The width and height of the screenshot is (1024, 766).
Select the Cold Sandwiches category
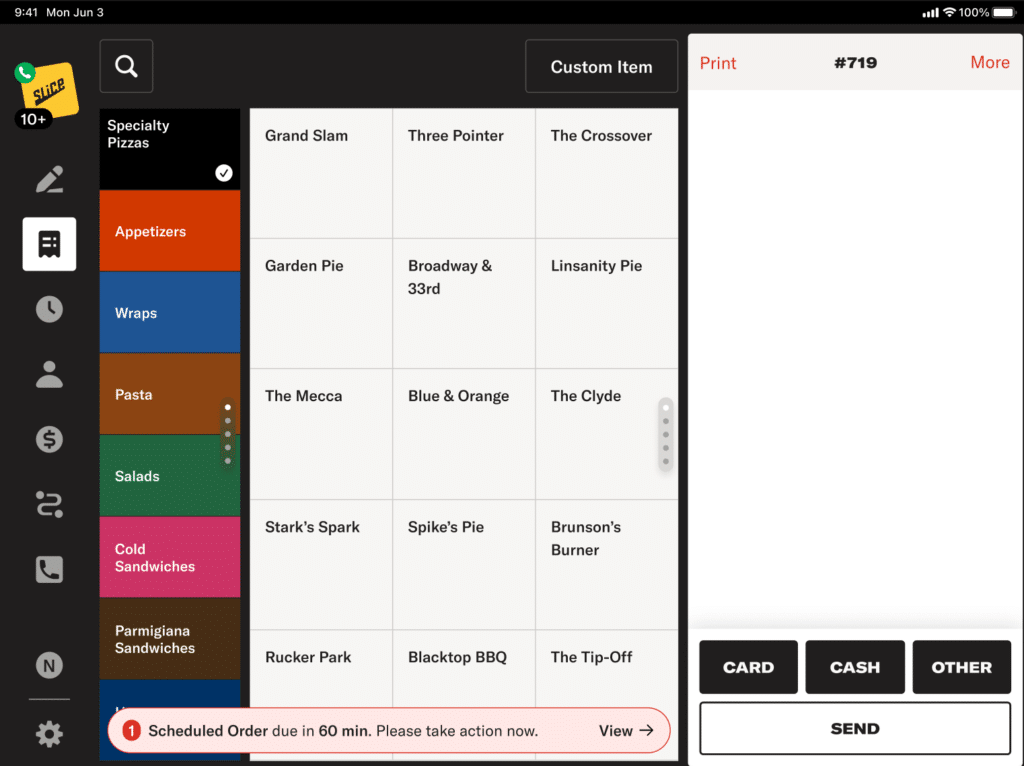click(170, 558)
